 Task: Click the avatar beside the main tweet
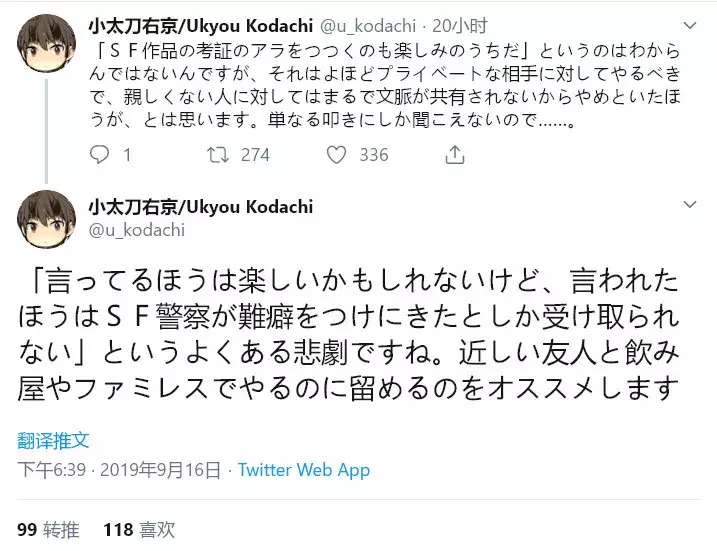(43, 216)
